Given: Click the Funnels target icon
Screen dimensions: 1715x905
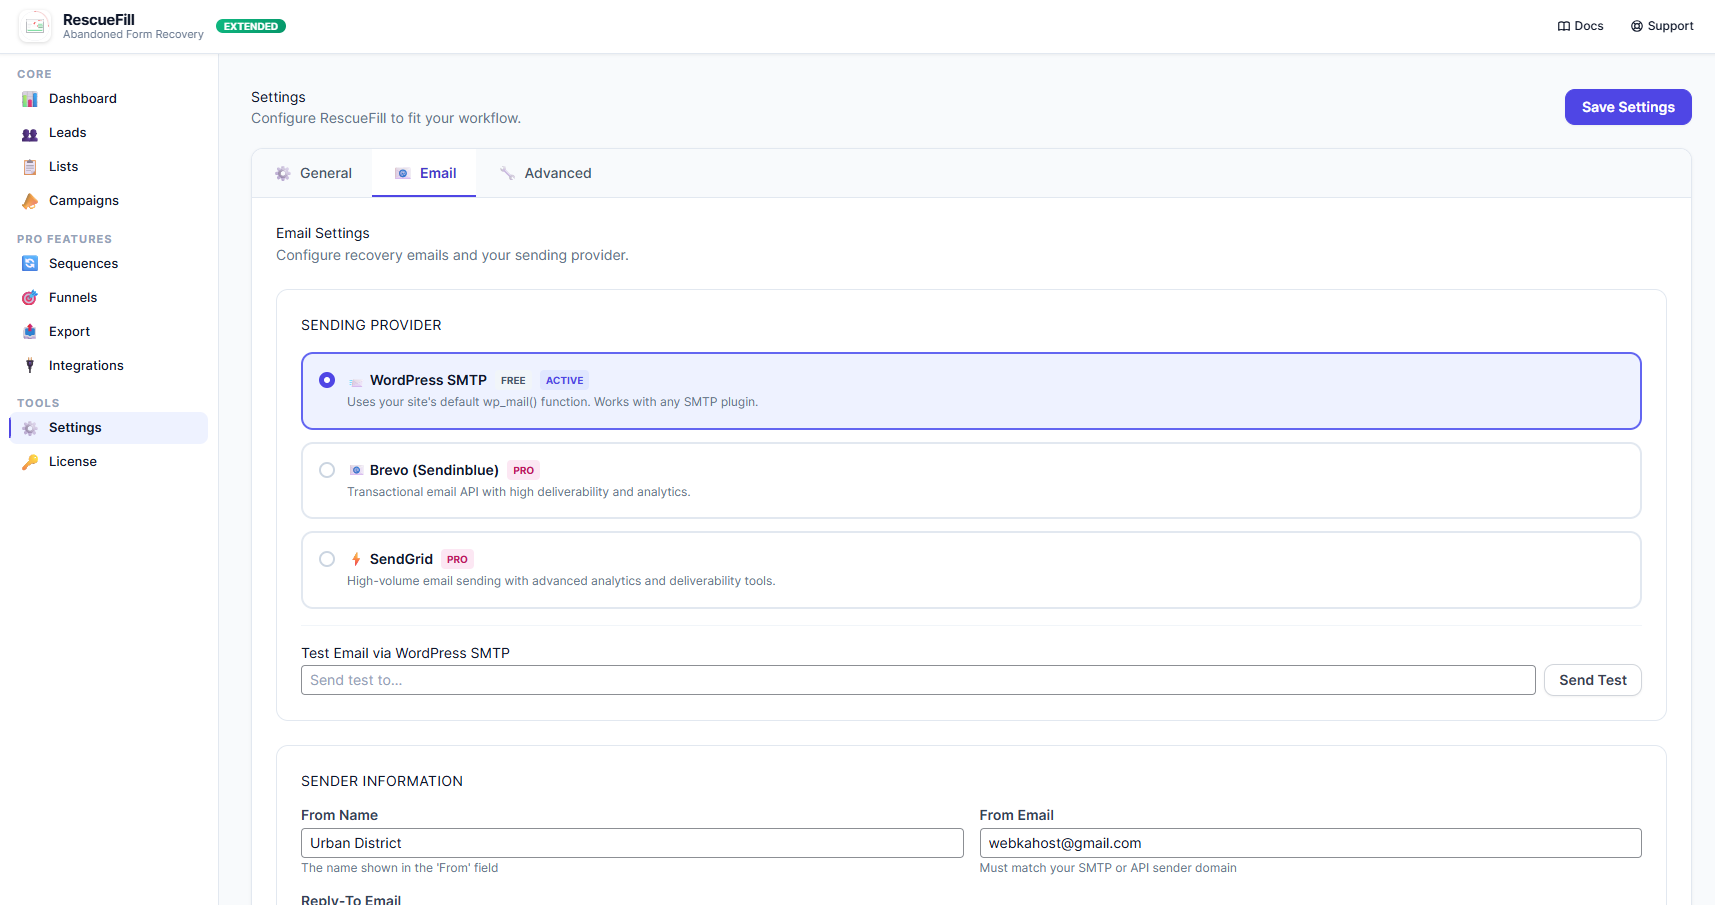Looking at the screenshot, I should point(30,297).
